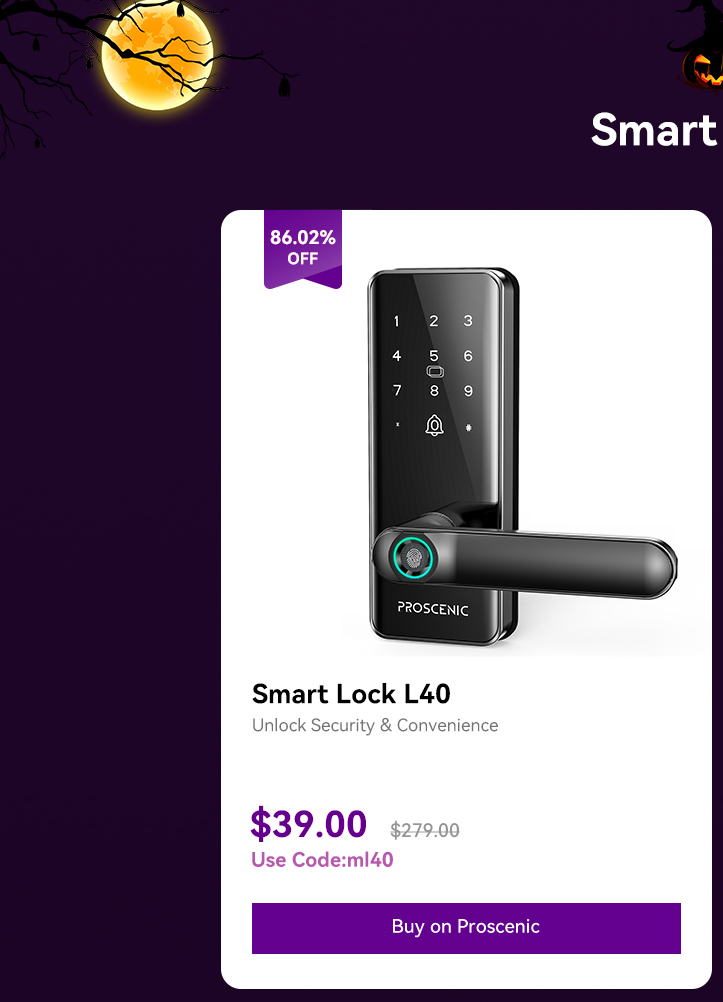Open the Smart Lock L40 product title

351,694
